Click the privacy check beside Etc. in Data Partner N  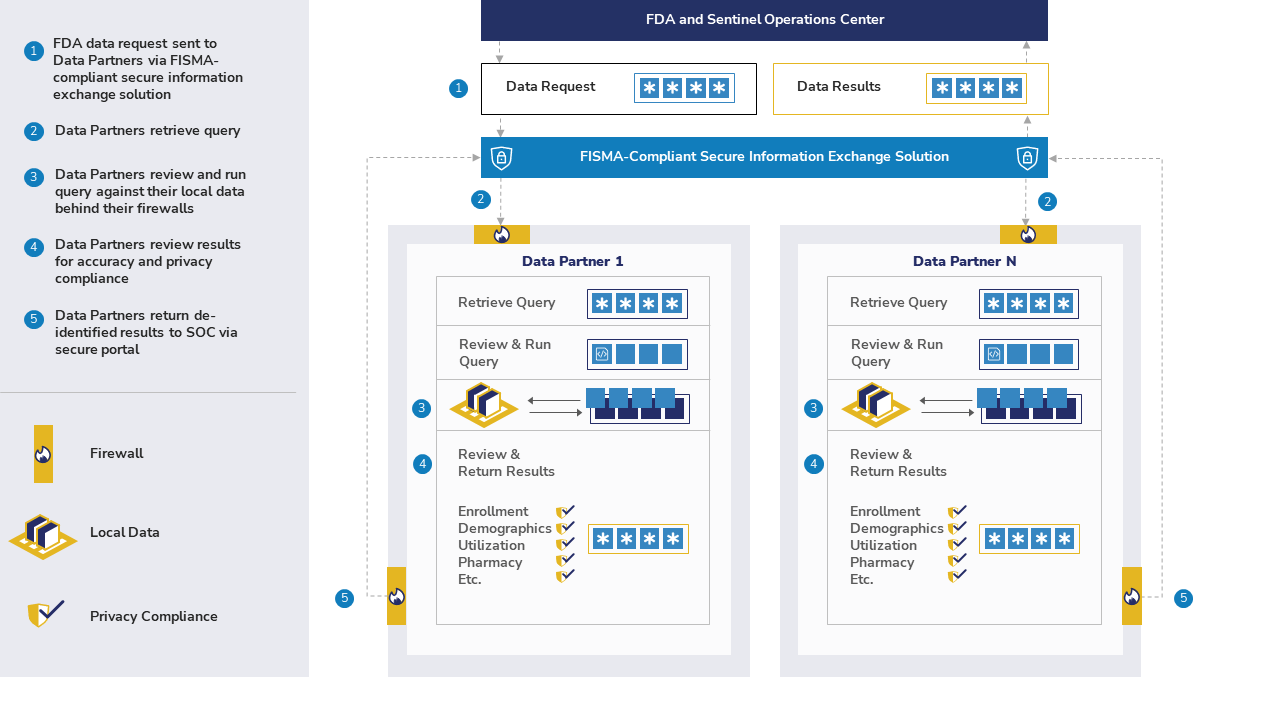point(957,576)
